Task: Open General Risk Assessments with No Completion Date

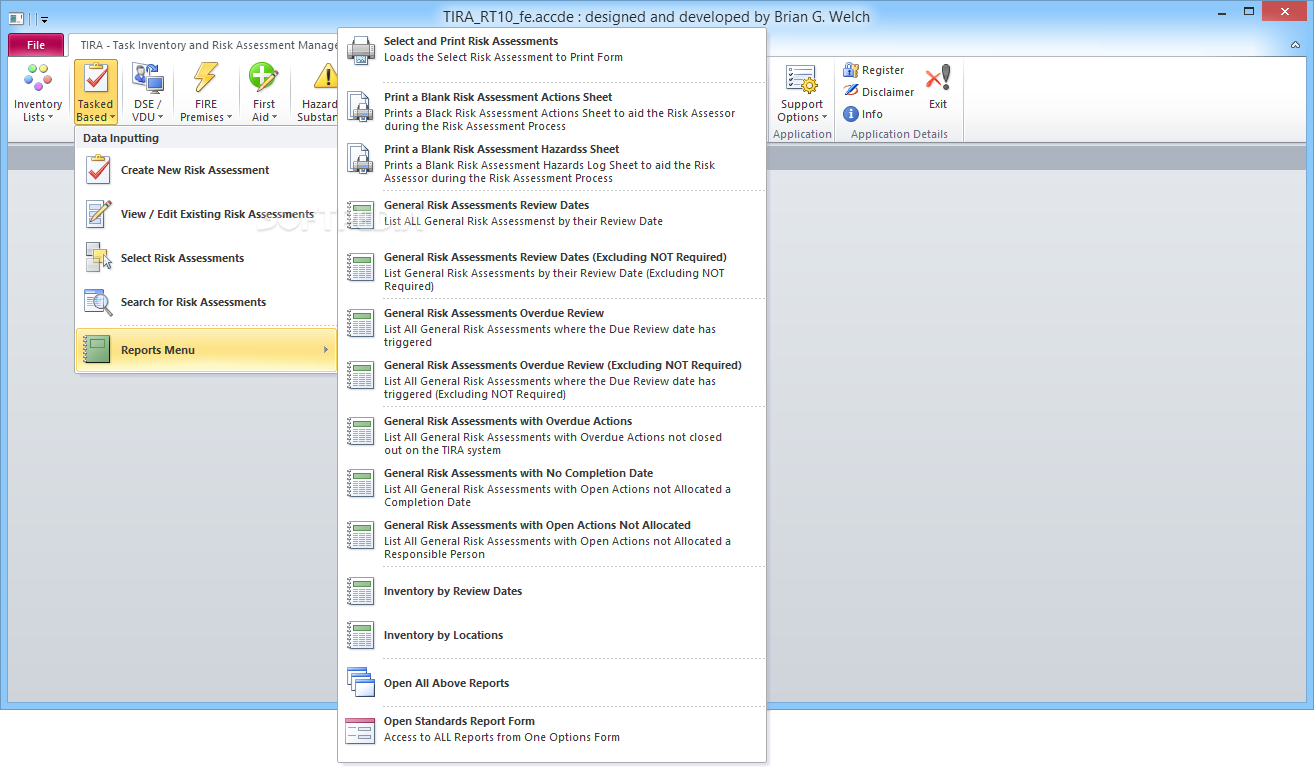Action: (x=552, y=487)
